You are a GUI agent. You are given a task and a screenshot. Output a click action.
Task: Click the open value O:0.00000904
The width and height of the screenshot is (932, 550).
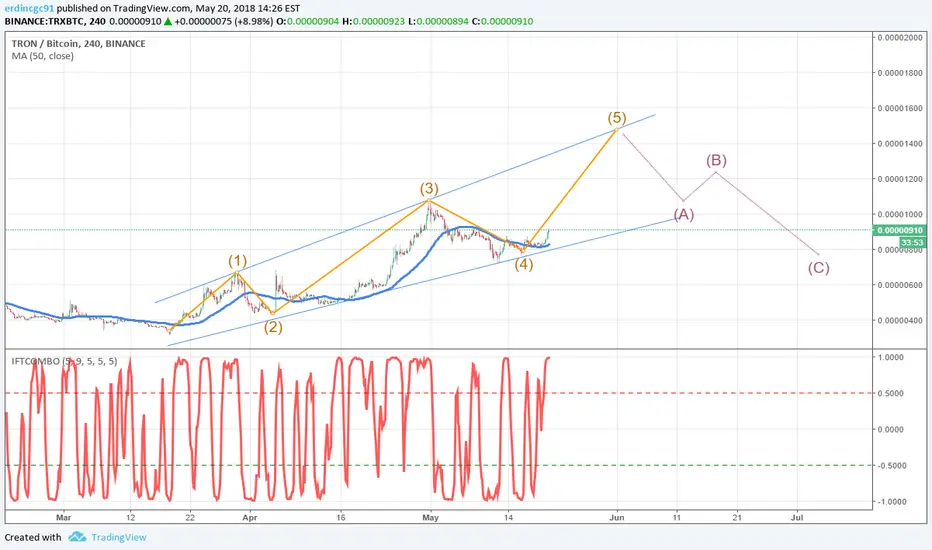(x=307, y=21)
